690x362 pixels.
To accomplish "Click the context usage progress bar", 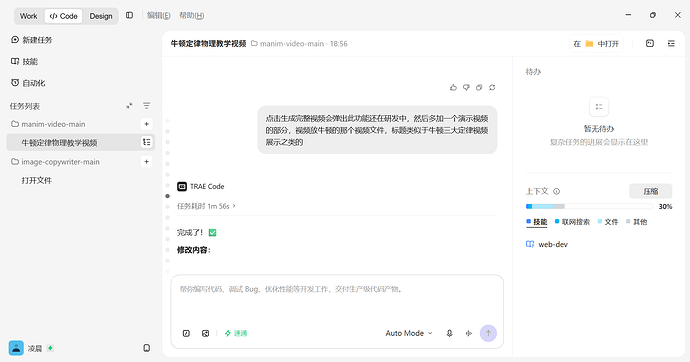I will point(589,206).
